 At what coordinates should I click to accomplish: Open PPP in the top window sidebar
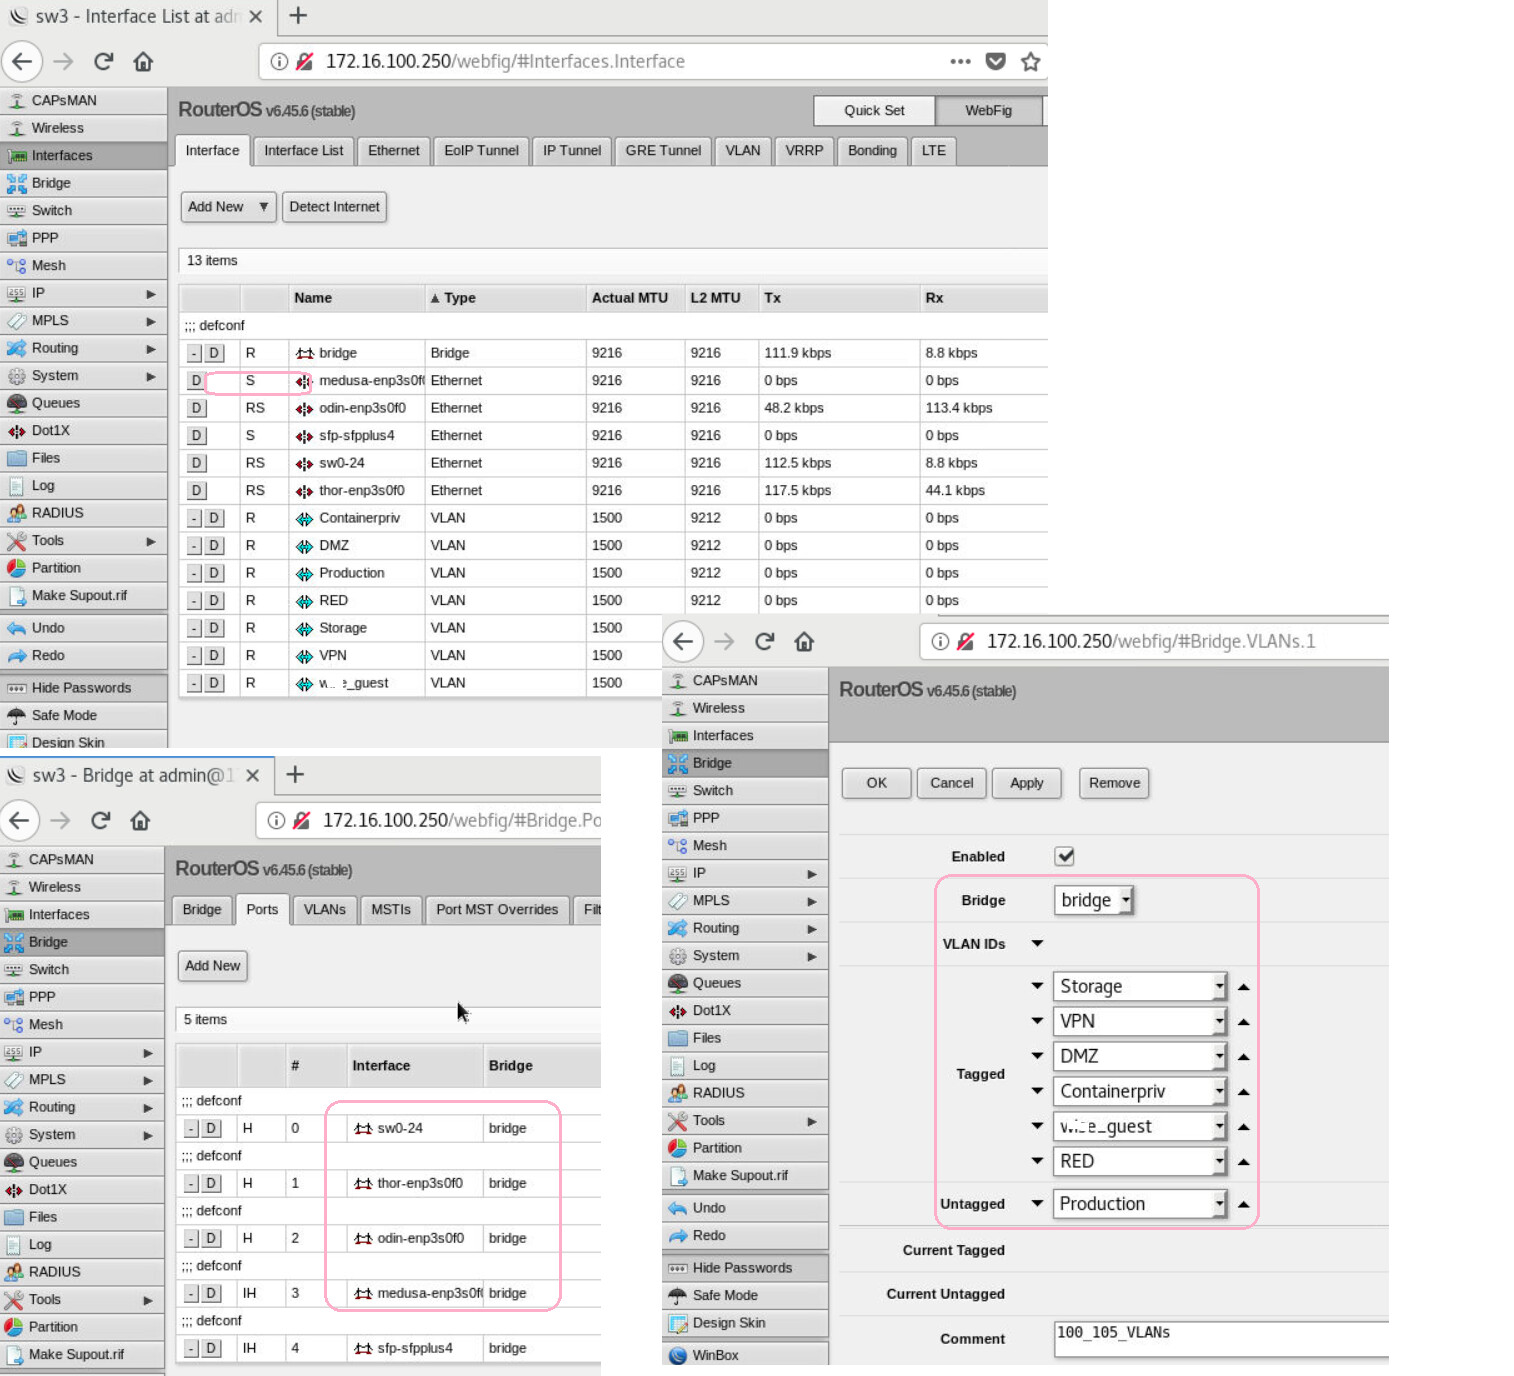pos(83,238)
